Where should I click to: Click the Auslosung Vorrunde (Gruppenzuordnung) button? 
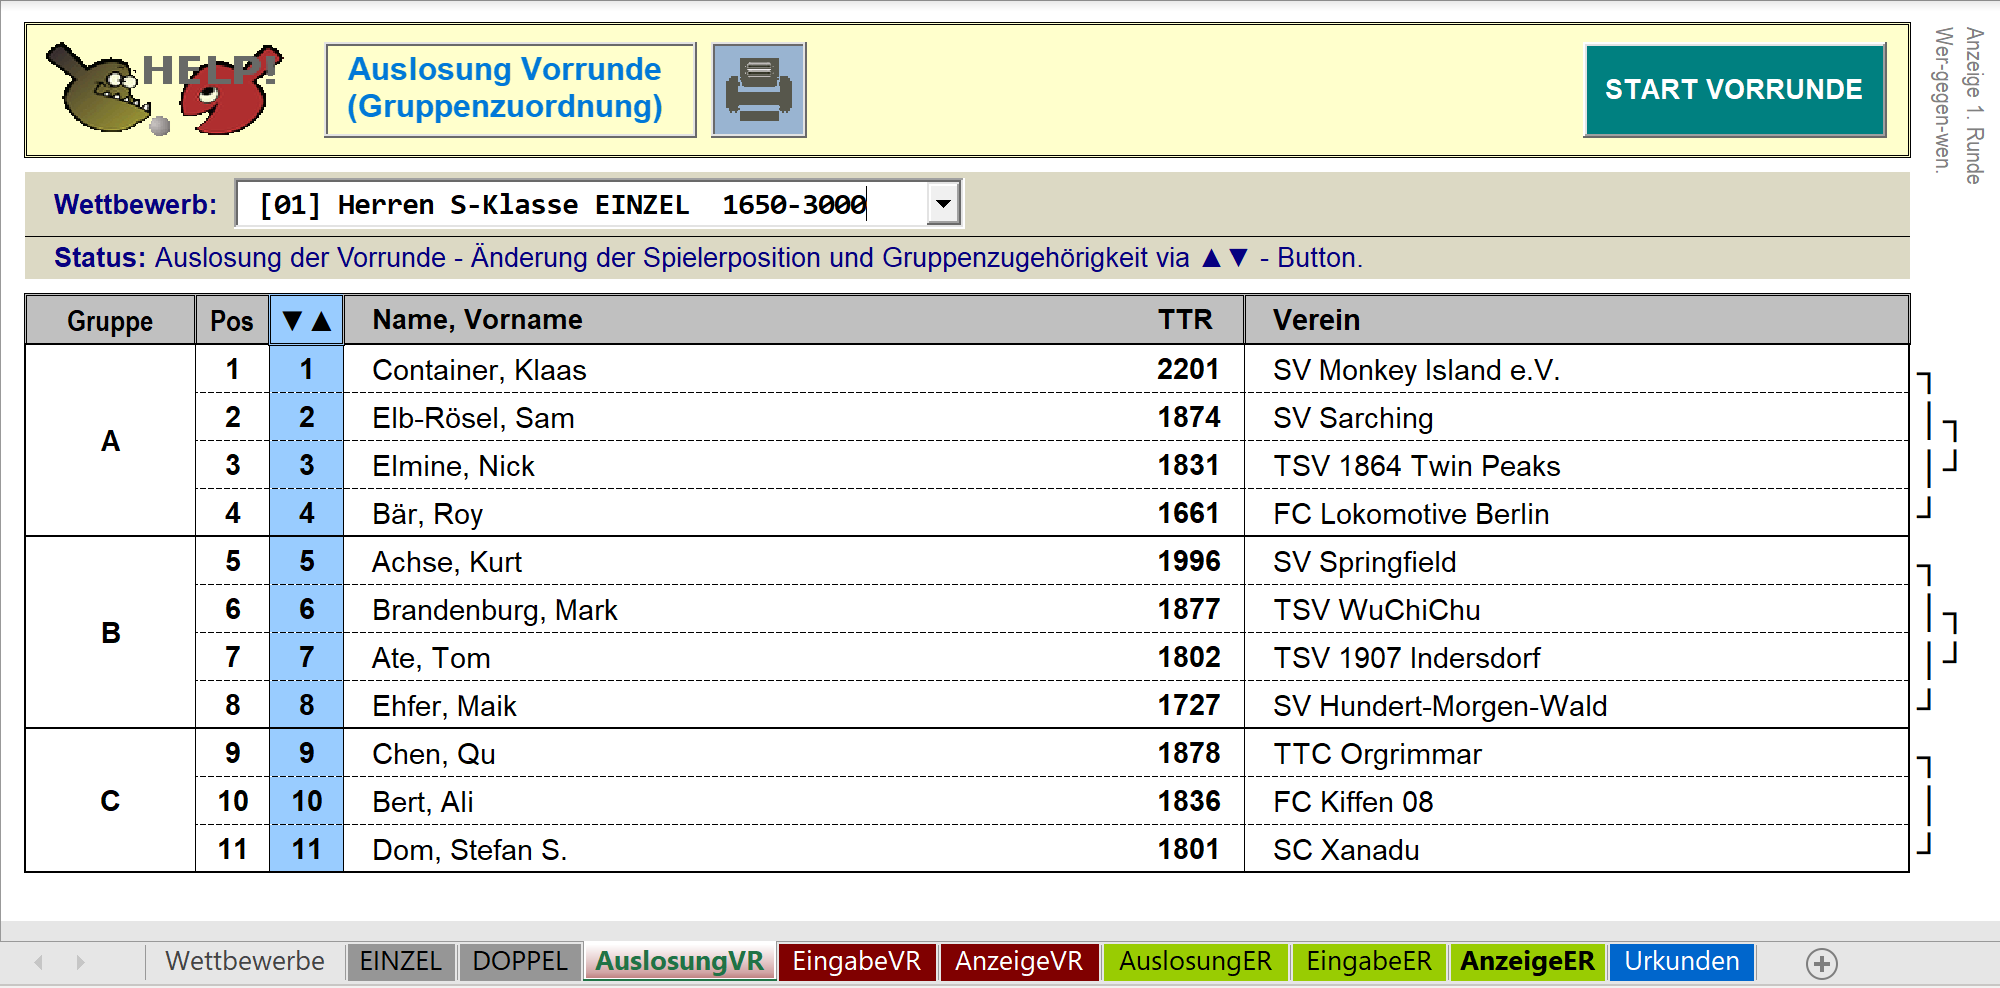tap(510, 89)
